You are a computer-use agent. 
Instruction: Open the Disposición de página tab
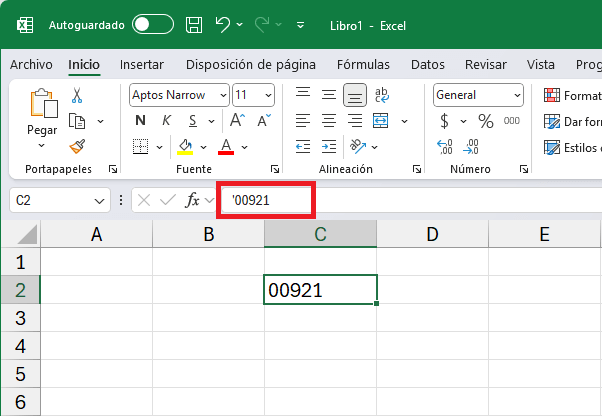coord(251,64)
